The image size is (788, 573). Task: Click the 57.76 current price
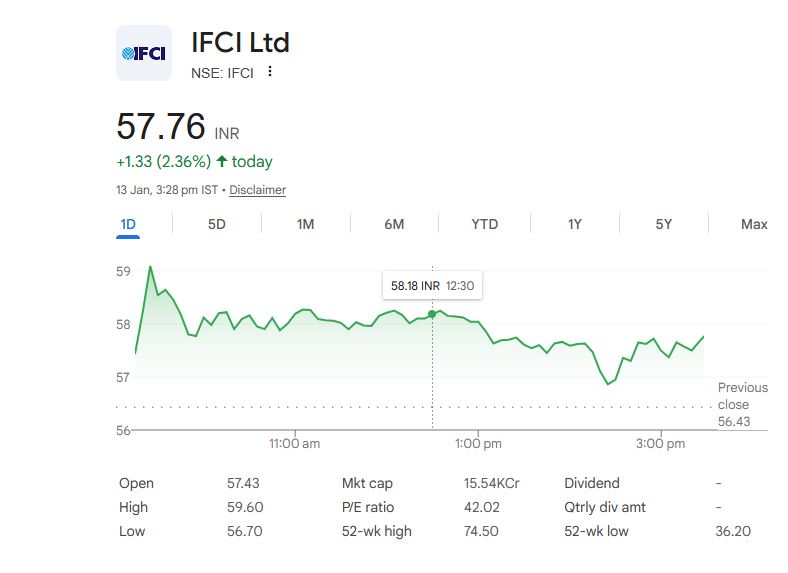coord(161,128)
